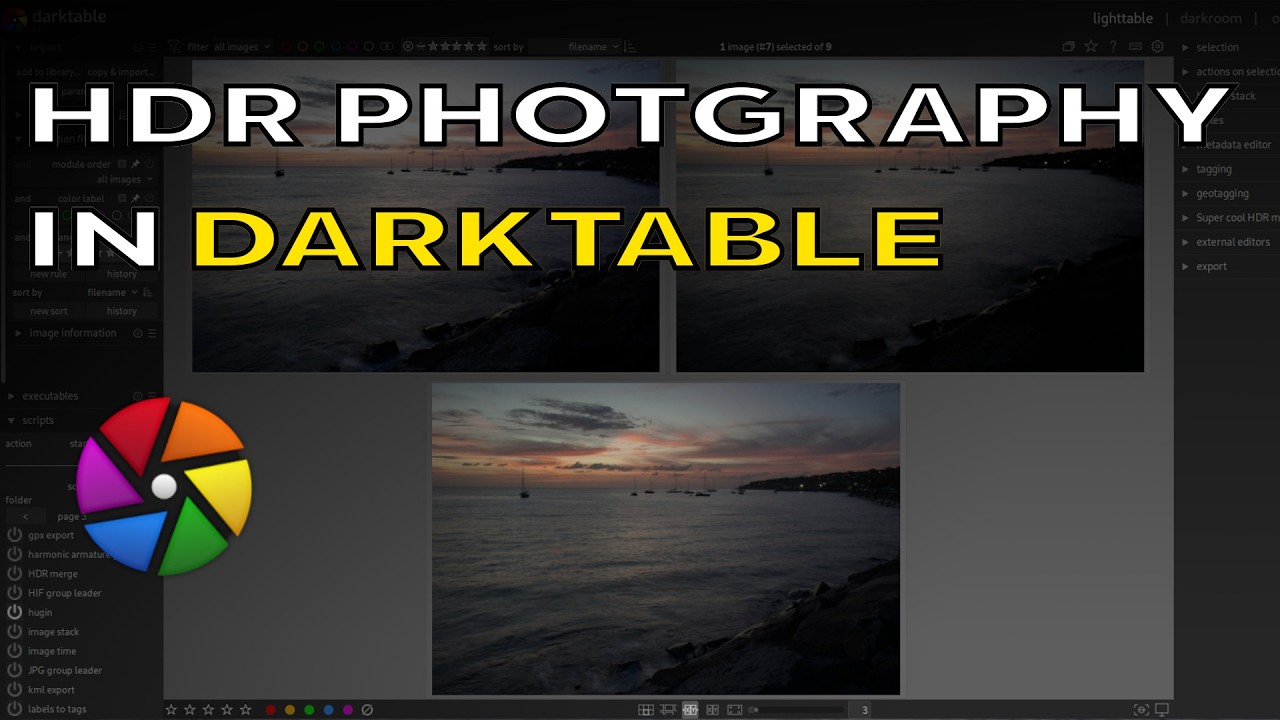Screen dimensions: 1280x720
Task: Select culling fixed mode layout icon
Action: pos(690,710)
